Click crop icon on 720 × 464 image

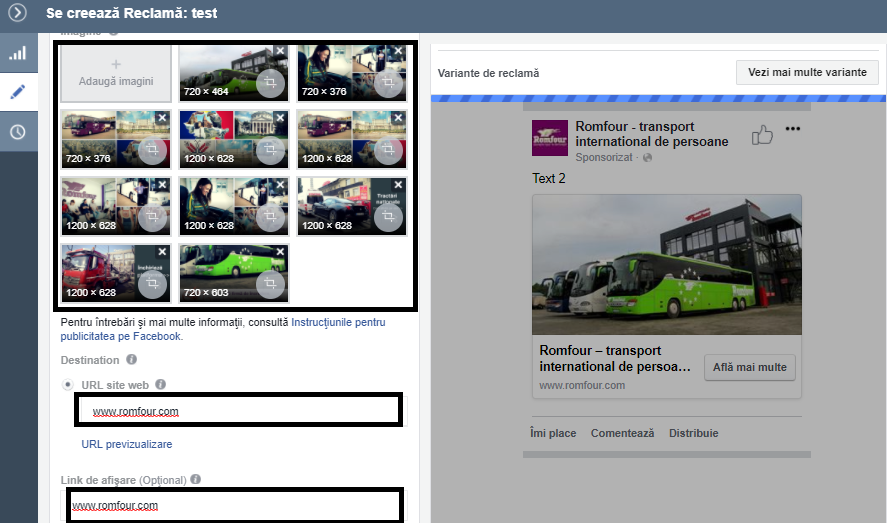pyautogui.click(x=270, y=84)
